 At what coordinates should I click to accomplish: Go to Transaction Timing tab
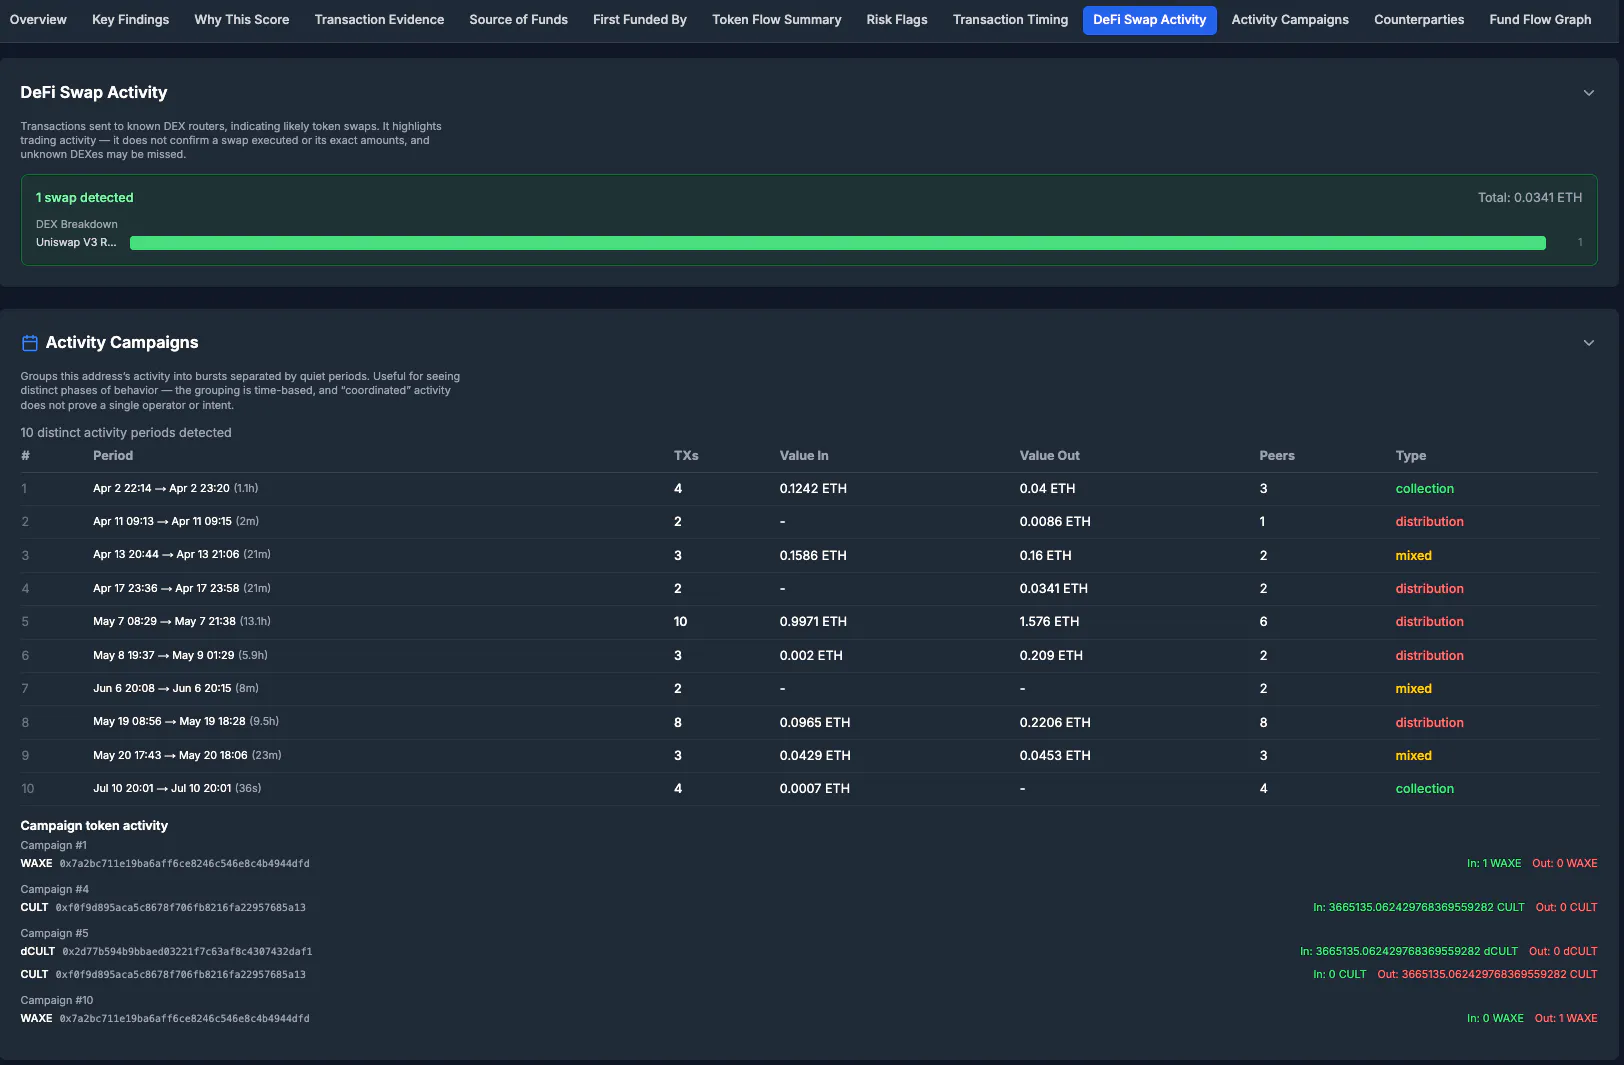click(1010, 20)
